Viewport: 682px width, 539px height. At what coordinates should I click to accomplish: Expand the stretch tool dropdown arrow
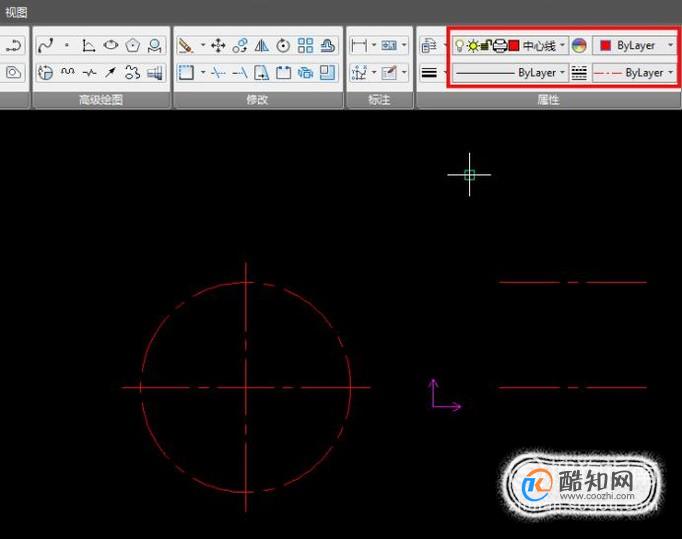click(x=203, y=72)
